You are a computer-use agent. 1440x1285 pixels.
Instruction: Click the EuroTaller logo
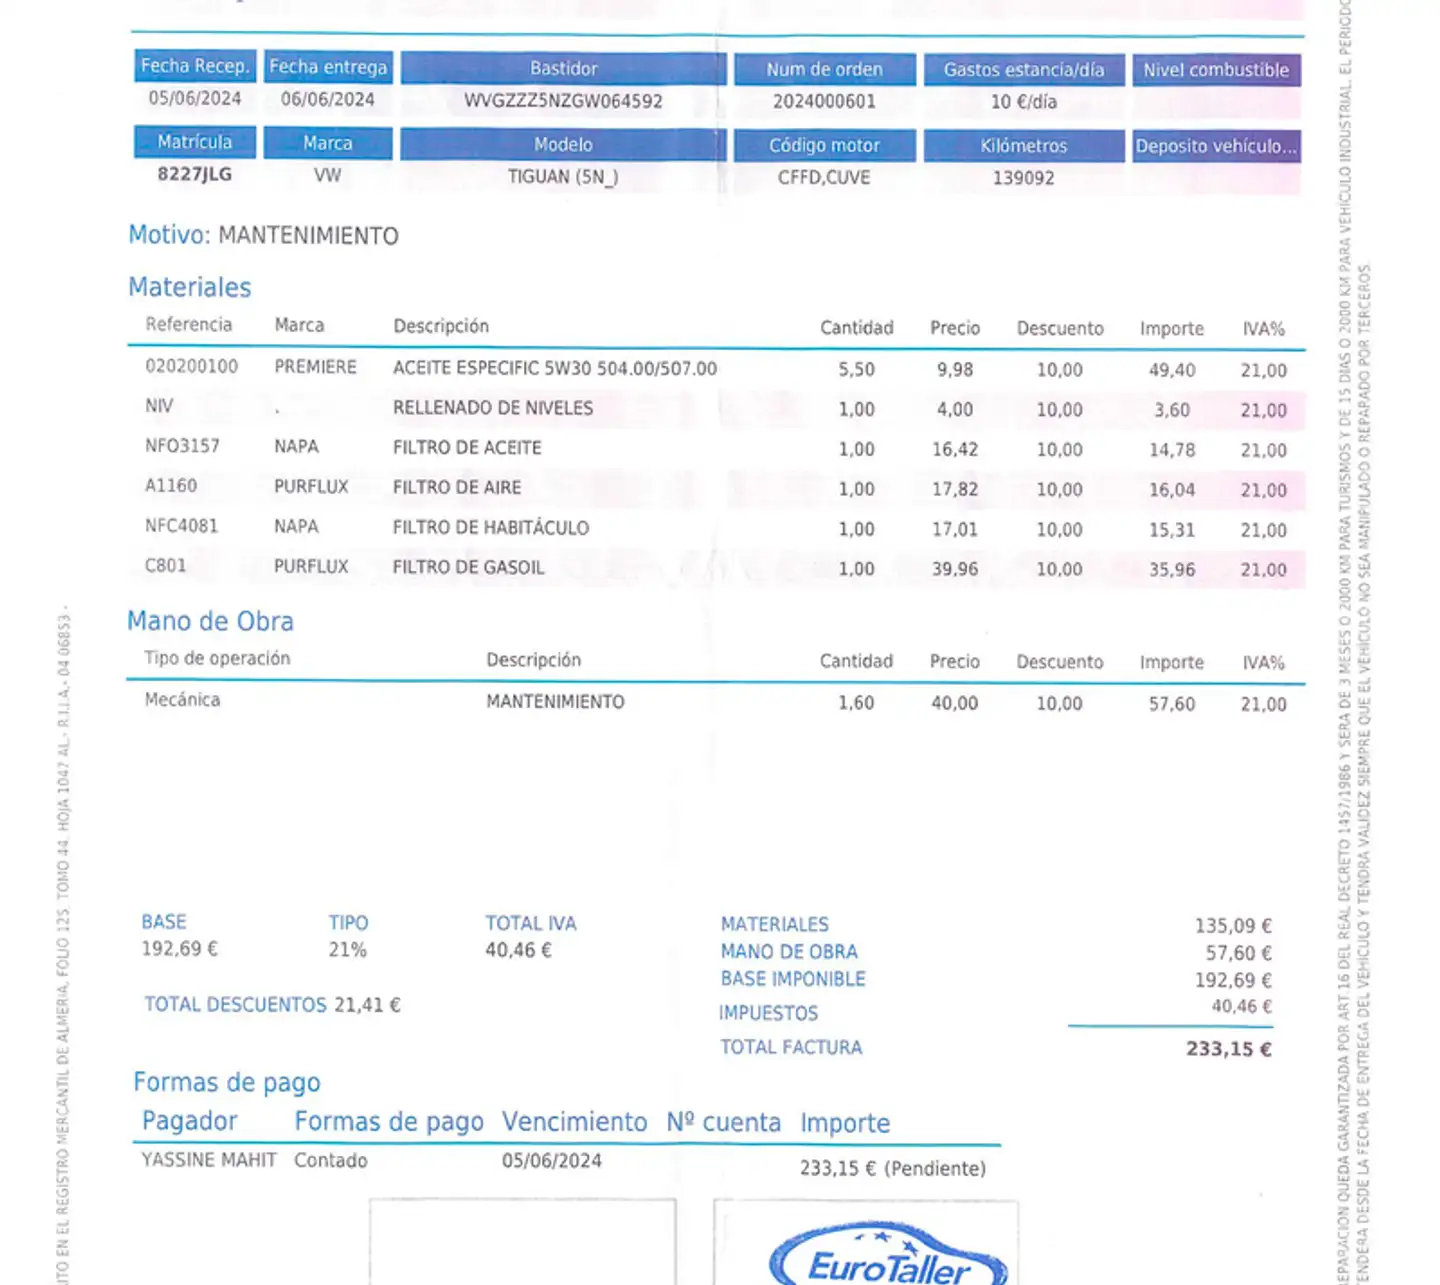click(887, 1257)
